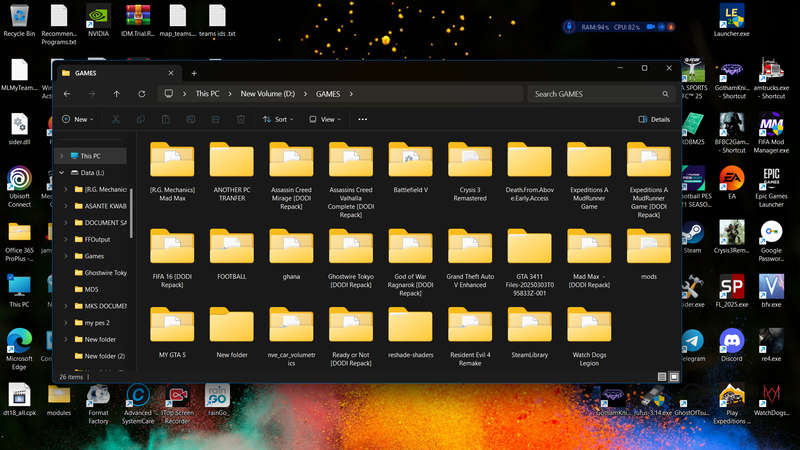The width and height of the screenshot is (800, 450).
Task: Select the GAMES window tab
Action: (x=117, y=73)
